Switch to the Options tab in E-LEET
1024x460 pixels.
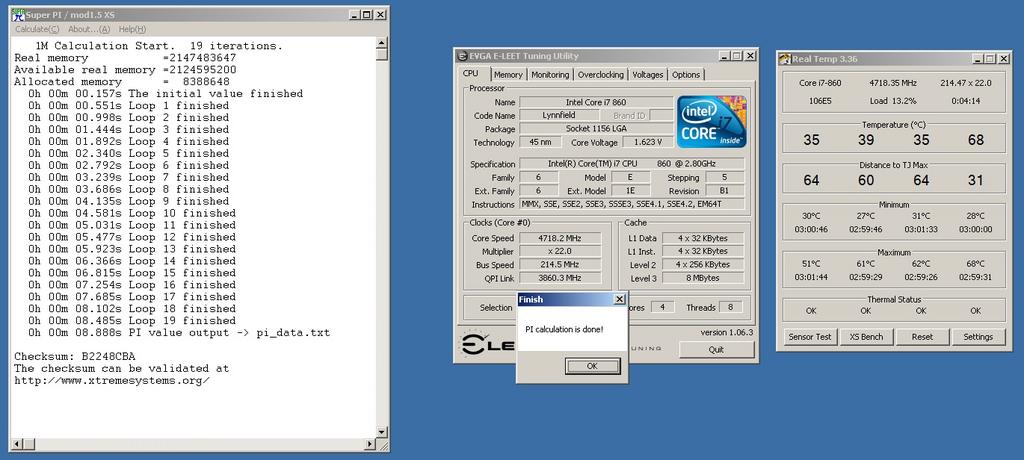[686, 74]
